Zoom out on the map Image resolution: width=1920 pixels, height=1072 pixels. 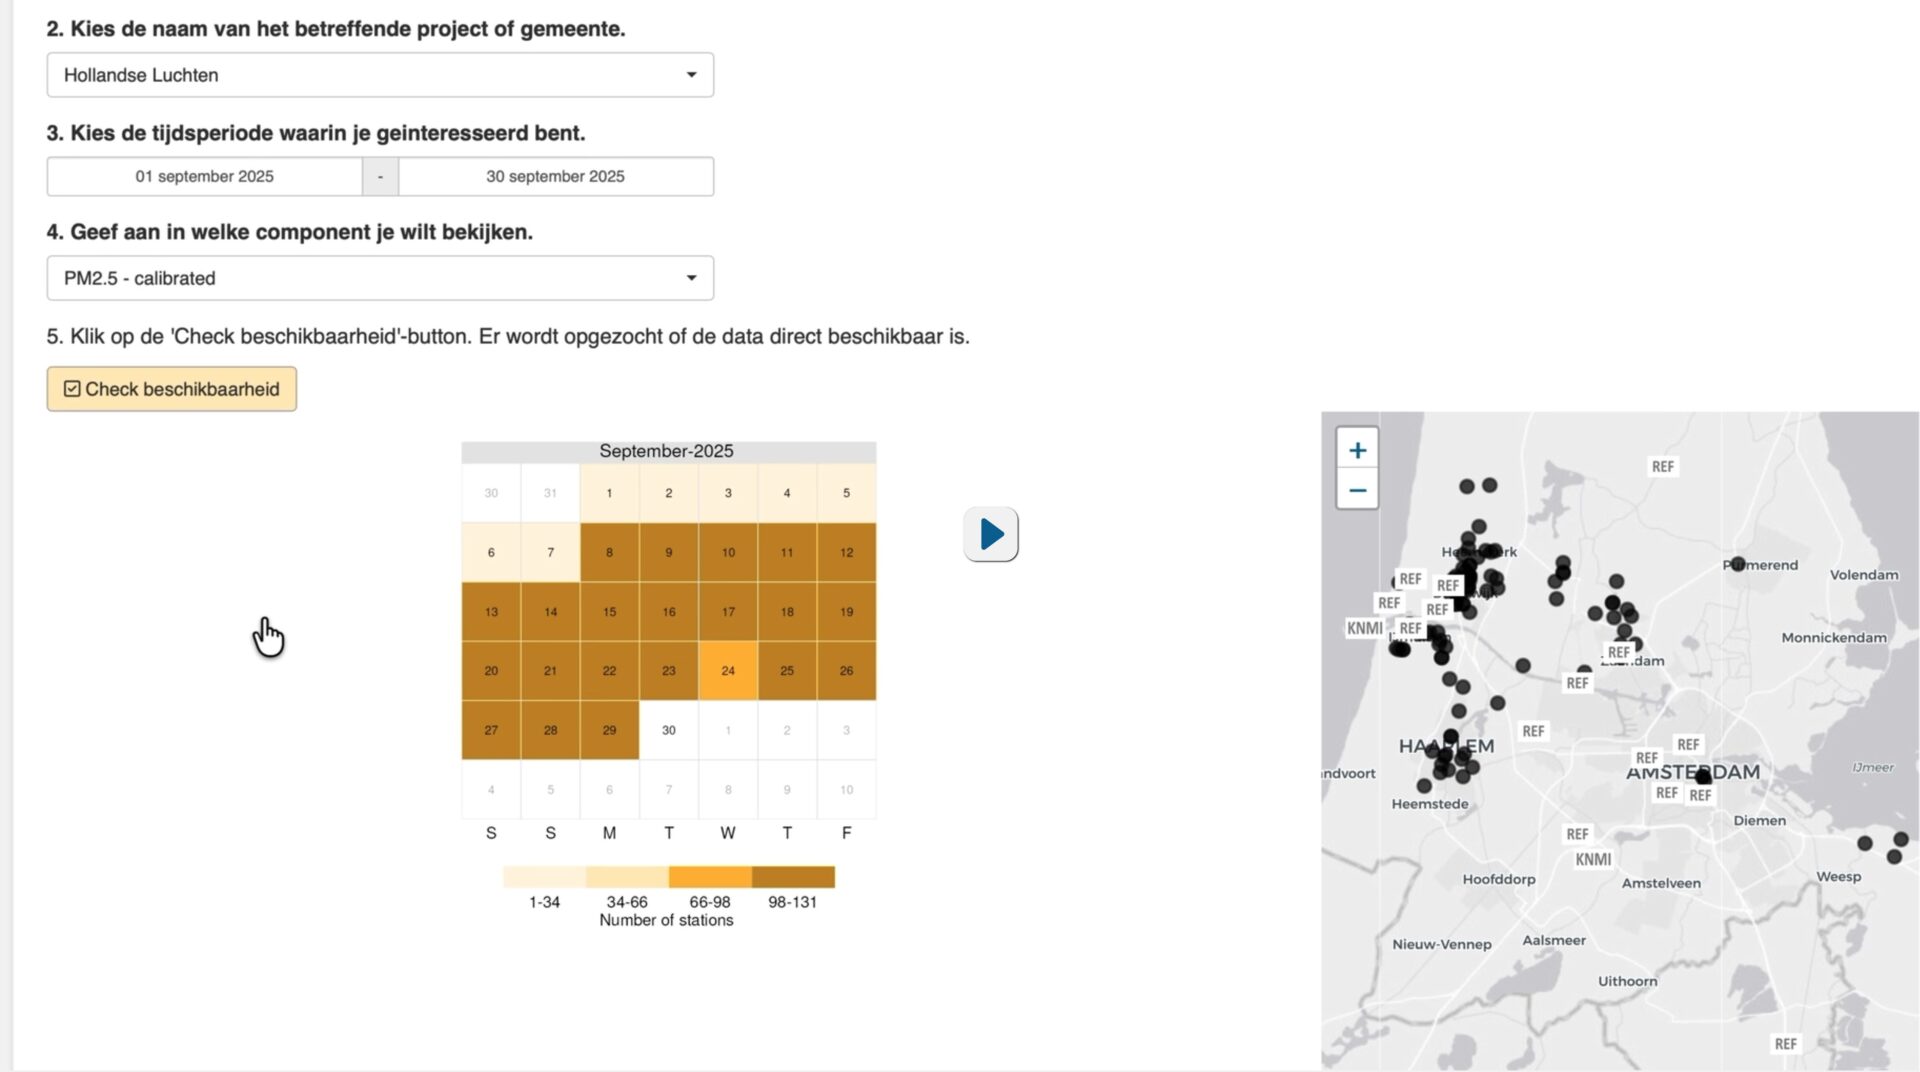point(1357,490)
